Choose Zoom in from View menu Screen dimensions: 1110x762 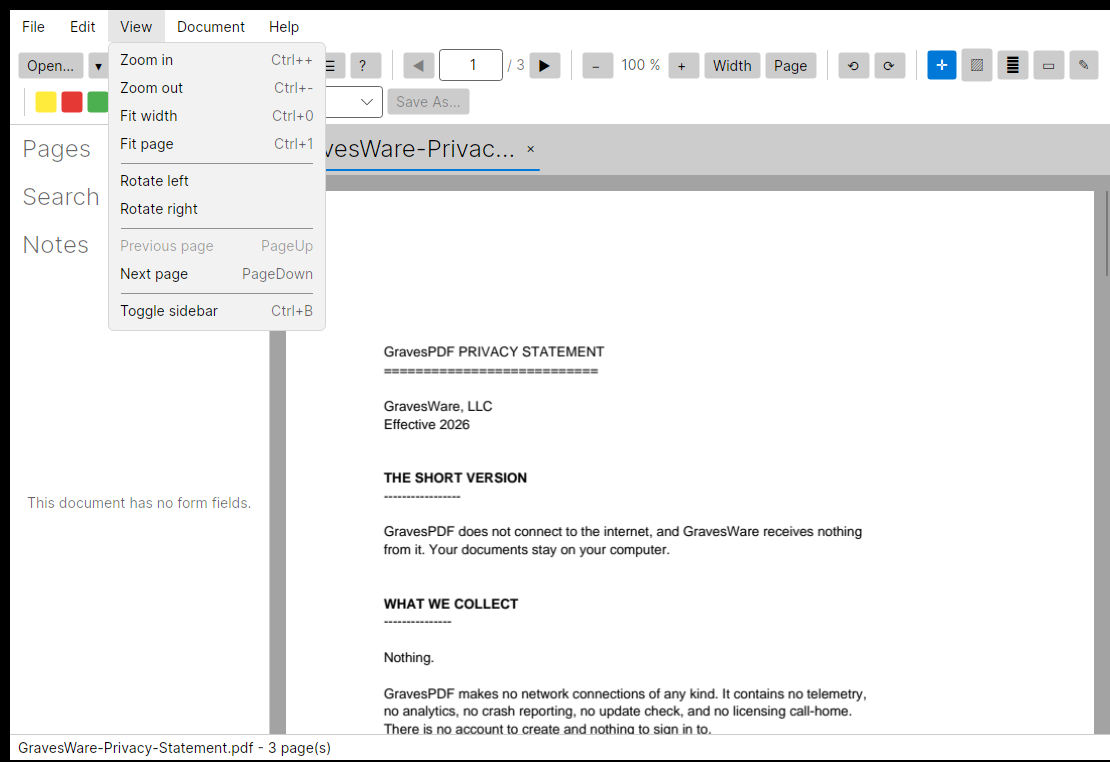pyautogui.click(x=217, y=60)
